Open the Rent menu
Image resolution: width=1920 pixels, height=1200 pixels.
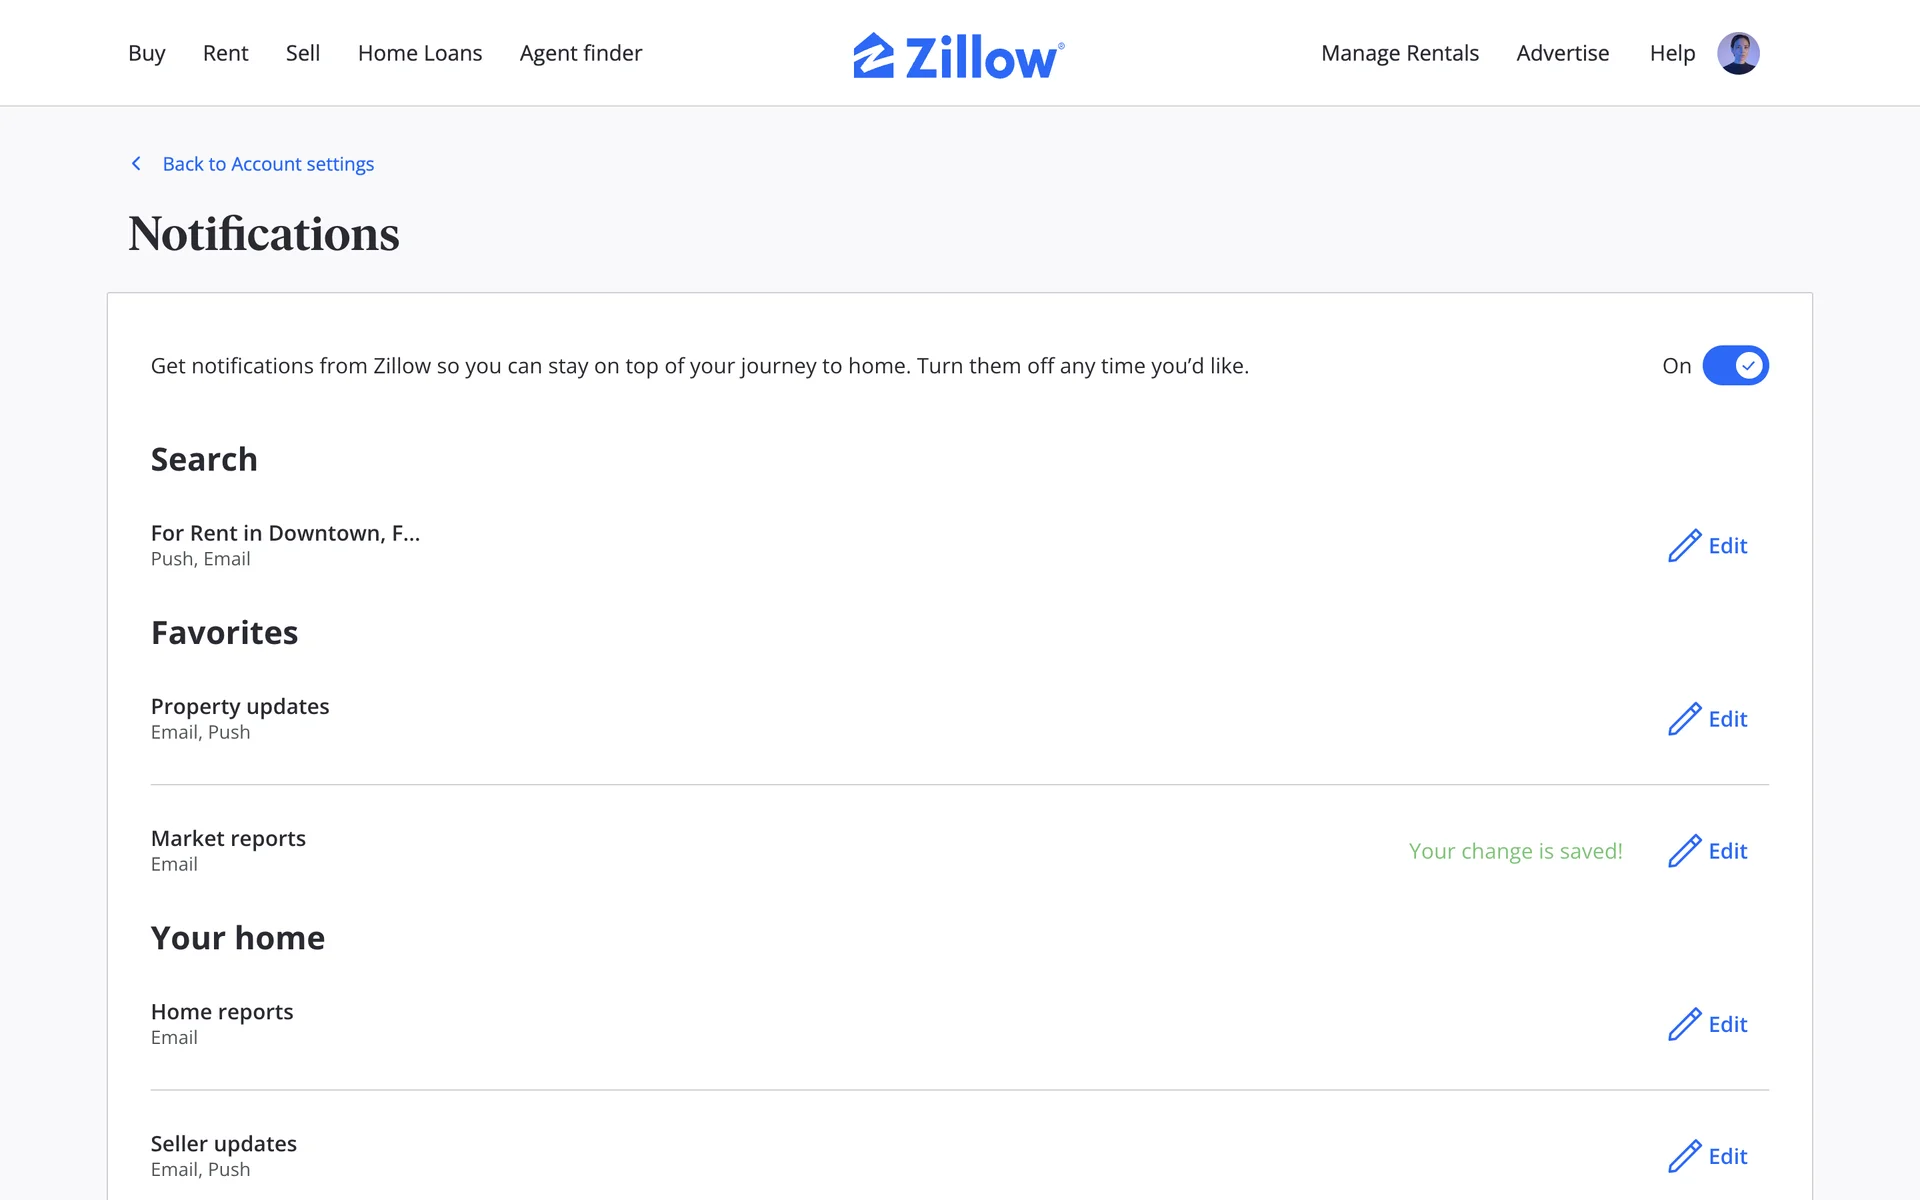[225, 53]
